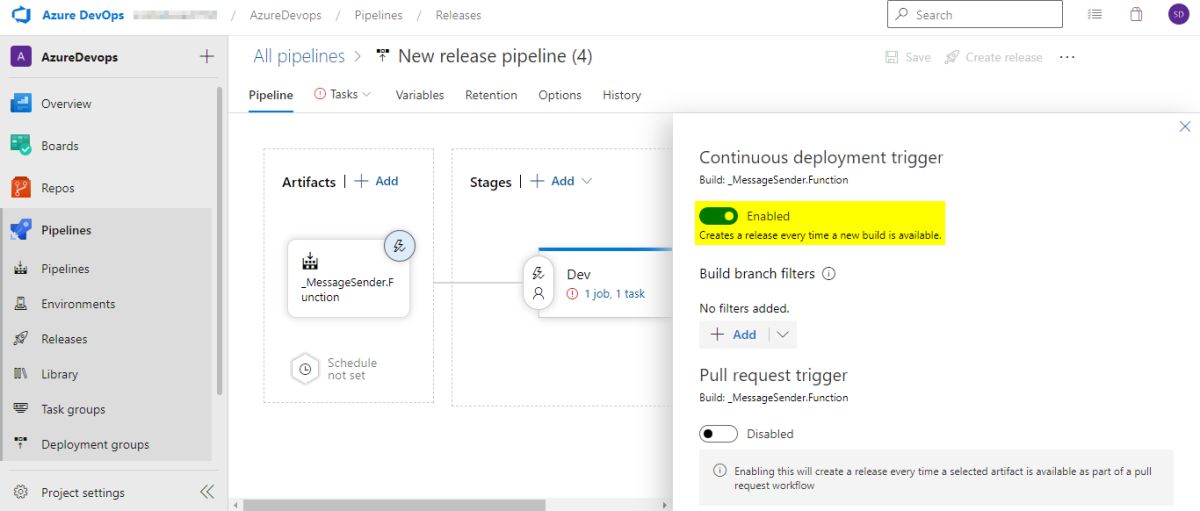Open Library in the sidebar
Image resolution: width=1200 pixels, height=511 pixels.
[59, 374]
